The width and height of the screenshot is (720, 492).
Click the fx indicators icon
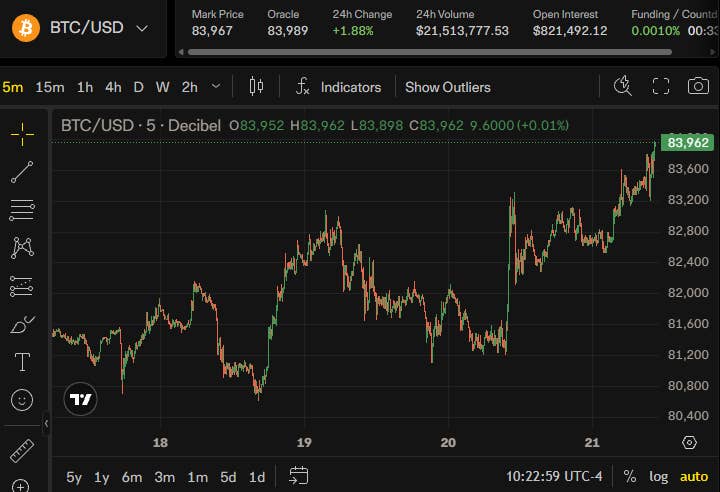click(302, 86)
